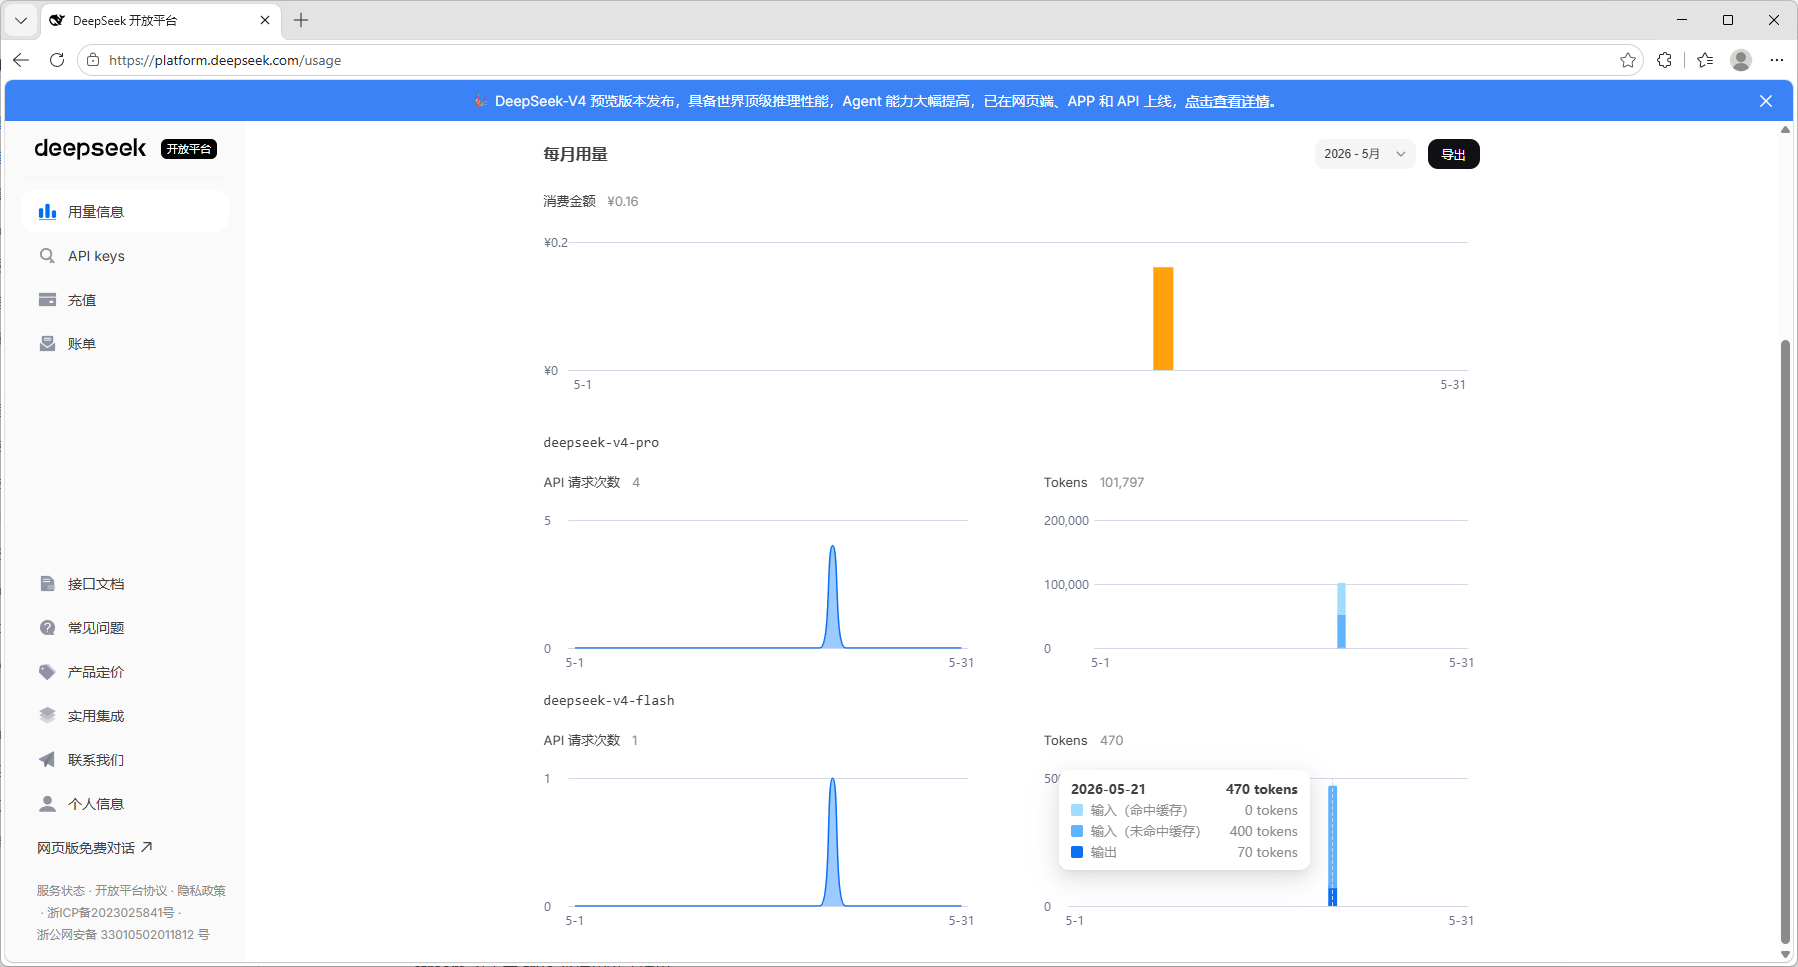This screenshot has width=1798, height=967.
Task: Close the DeepSeek 开放平台 tab
Action: pyautogui.click(x=265, y=20)
